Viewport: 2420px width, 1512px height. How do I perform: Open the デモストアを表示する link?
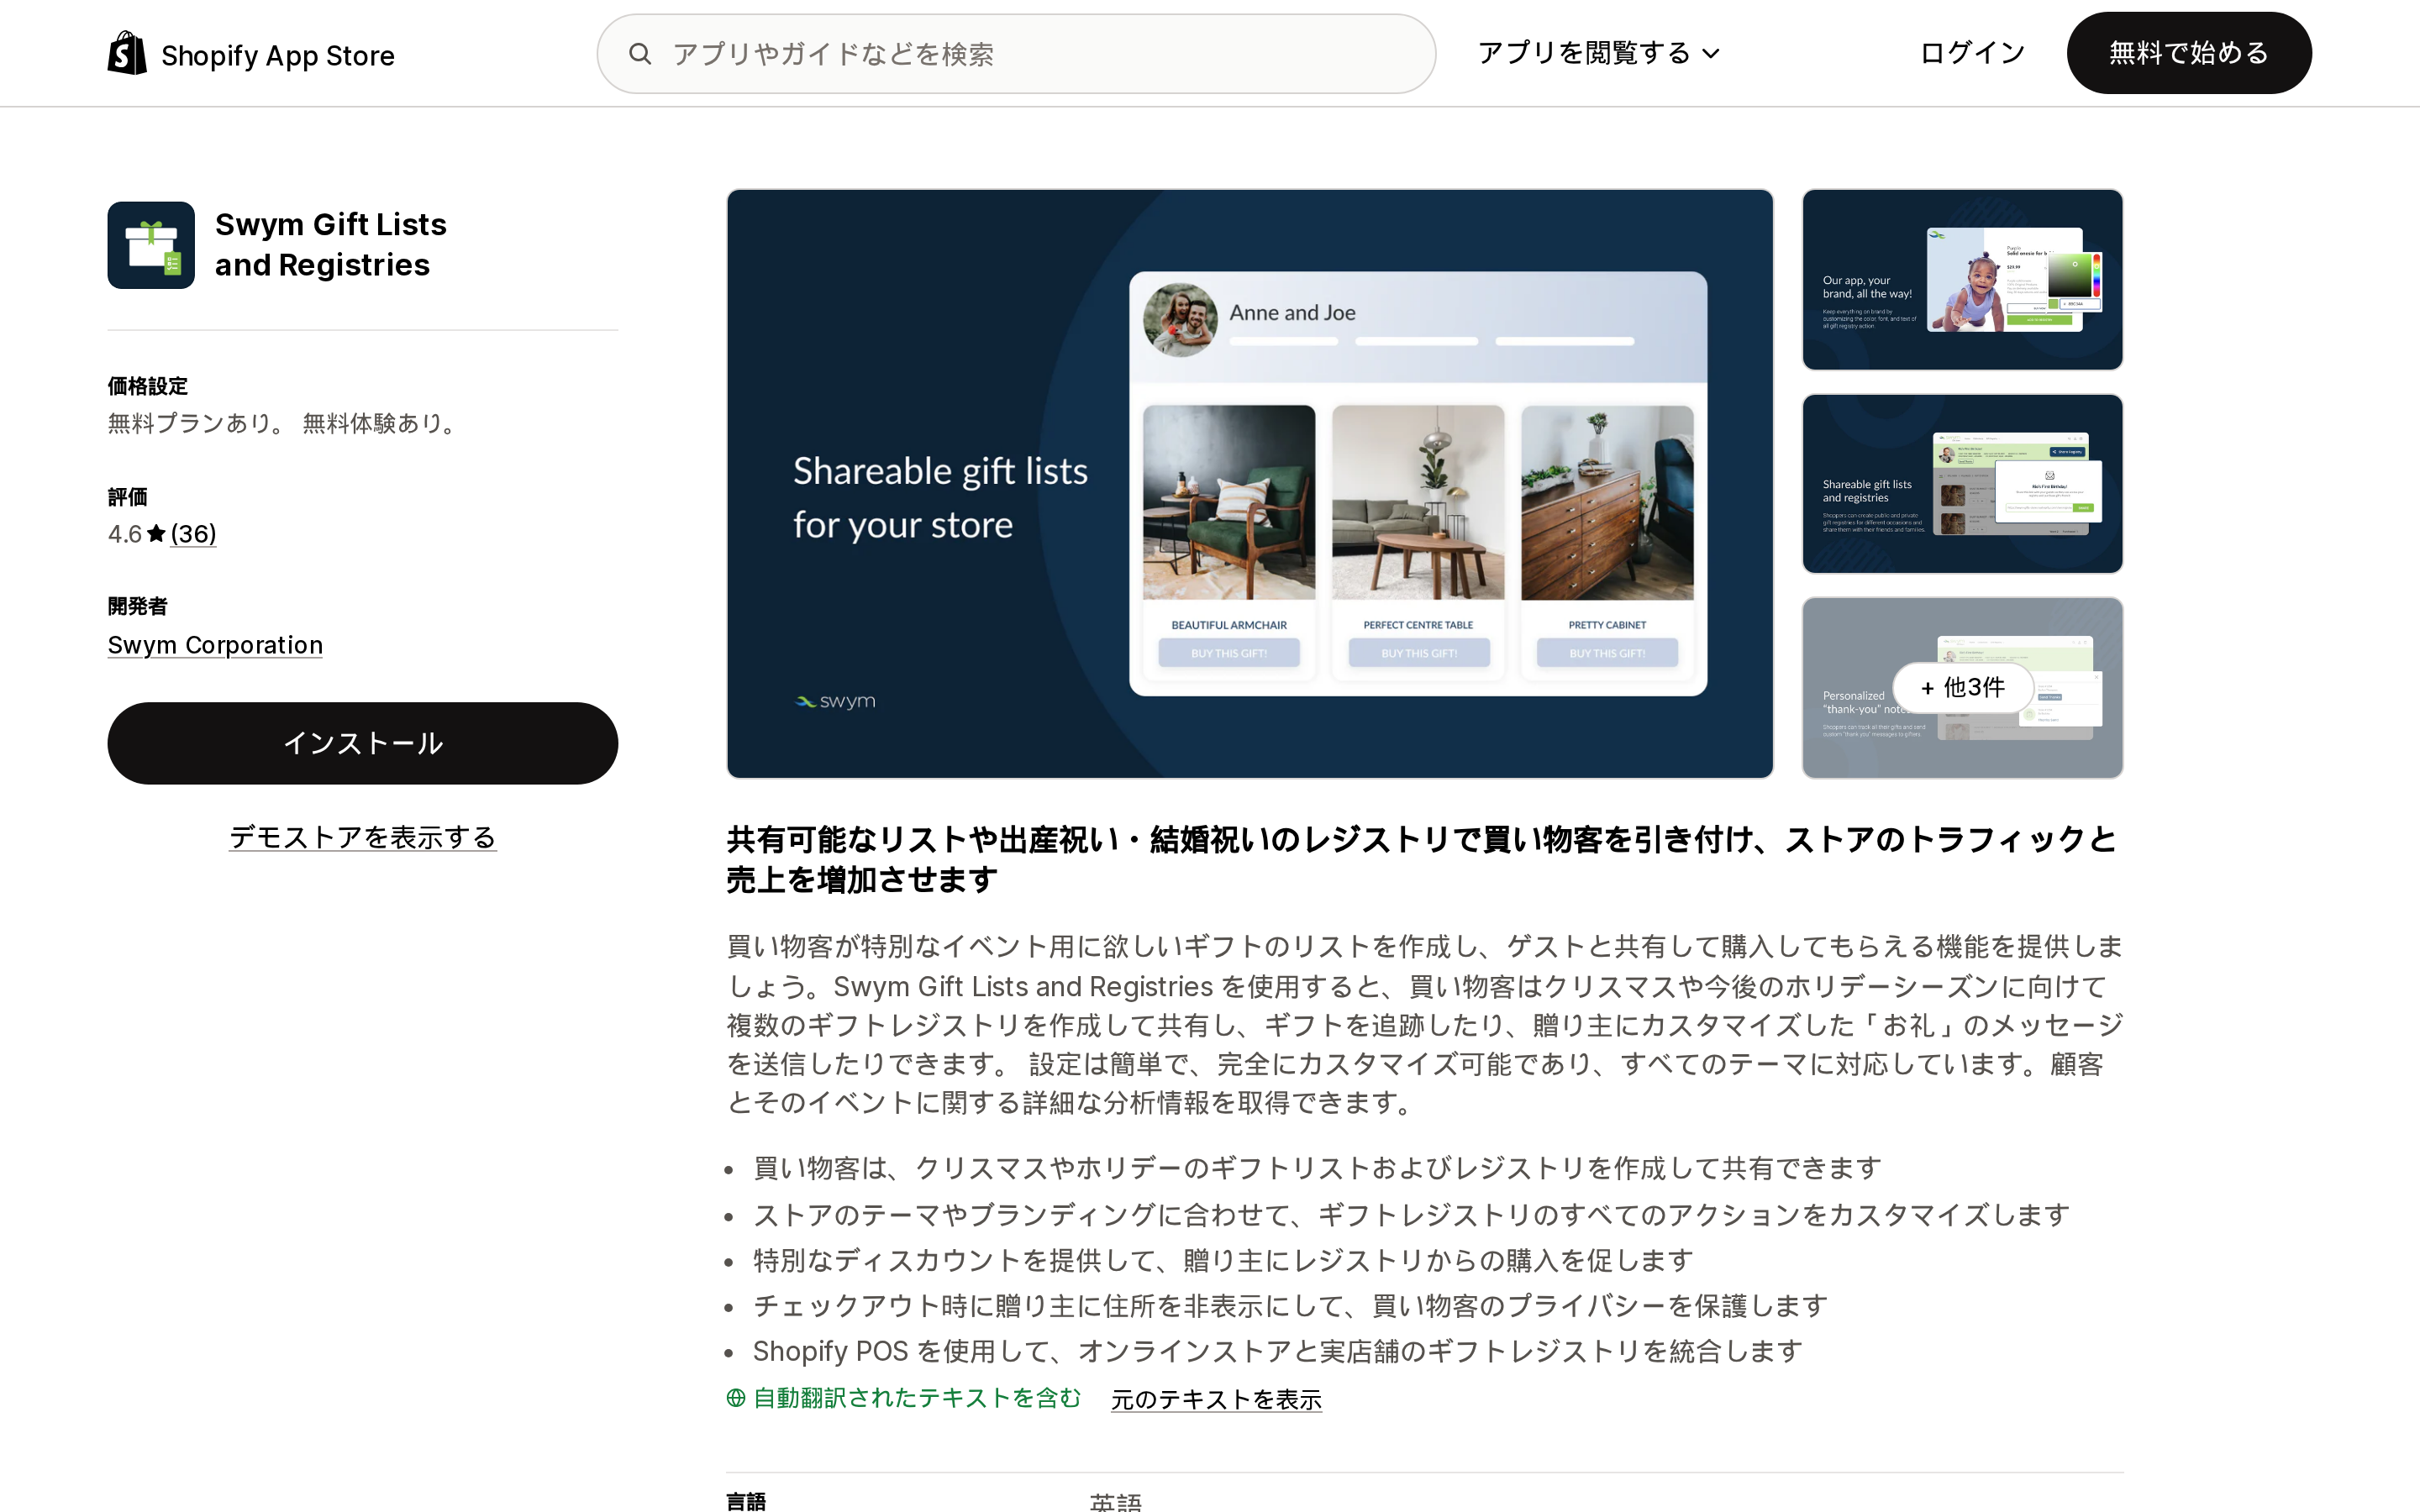(363, 837)
